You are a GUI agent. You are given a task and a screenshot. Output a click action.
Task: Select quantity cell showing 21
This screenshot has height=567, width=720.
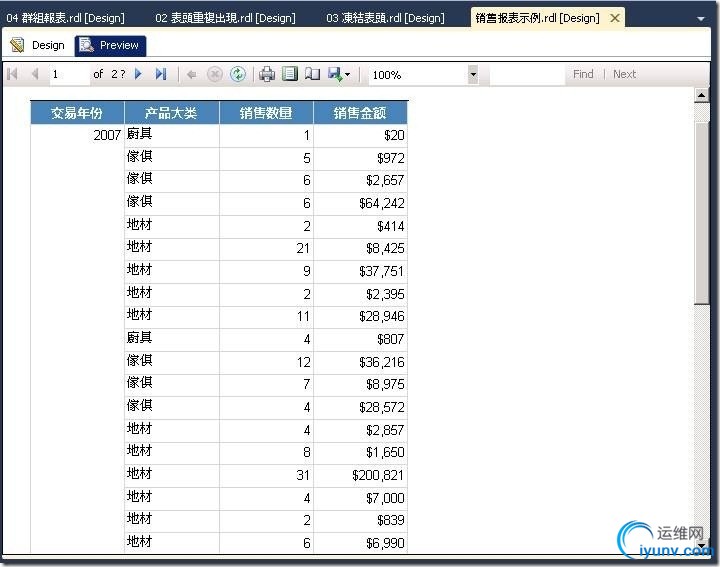(266, 249)
